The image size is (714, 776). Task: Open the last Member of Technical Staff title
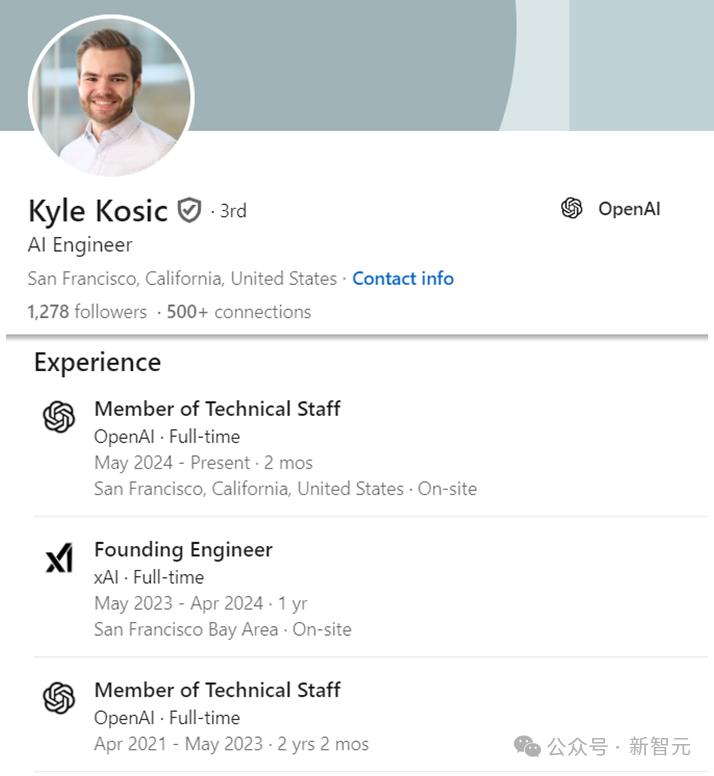pyautogui.click(x=217, y=689)
